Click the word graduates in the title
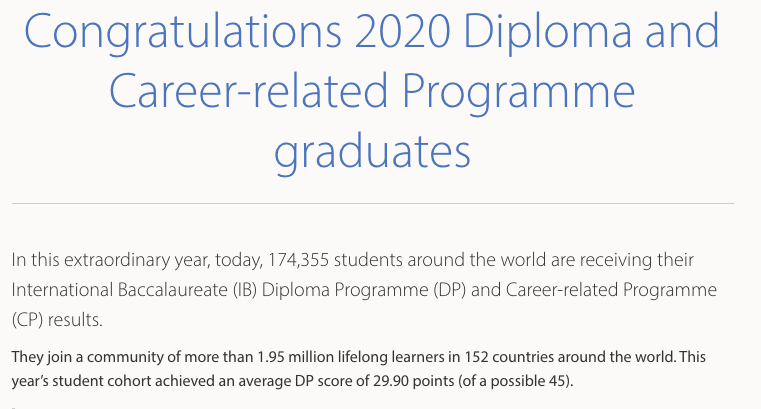Image resolution: width=761 pixels, height=409 pixels. pyautogui.click(x=372, y=152)
